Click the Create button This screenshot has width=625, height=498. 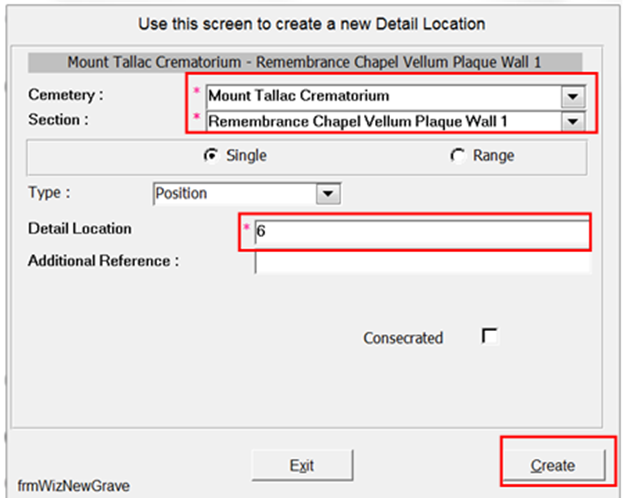554,465
